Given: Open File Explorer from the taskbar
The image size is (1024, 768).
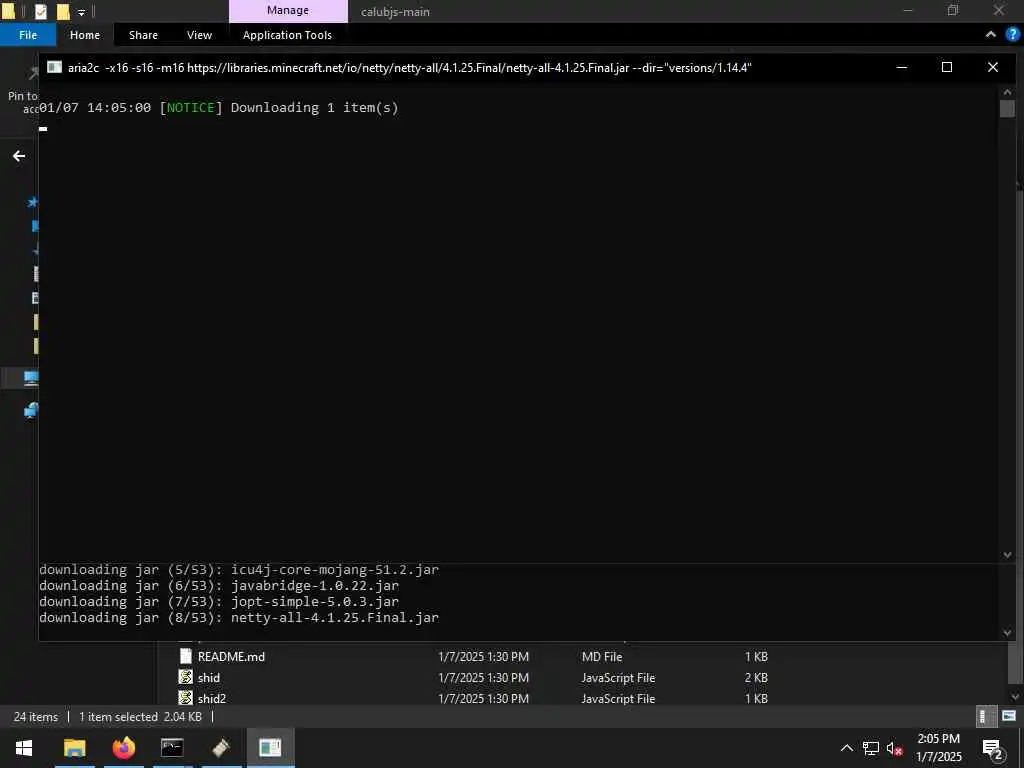Looking at the screenshot, I should (x=74, y=748).
